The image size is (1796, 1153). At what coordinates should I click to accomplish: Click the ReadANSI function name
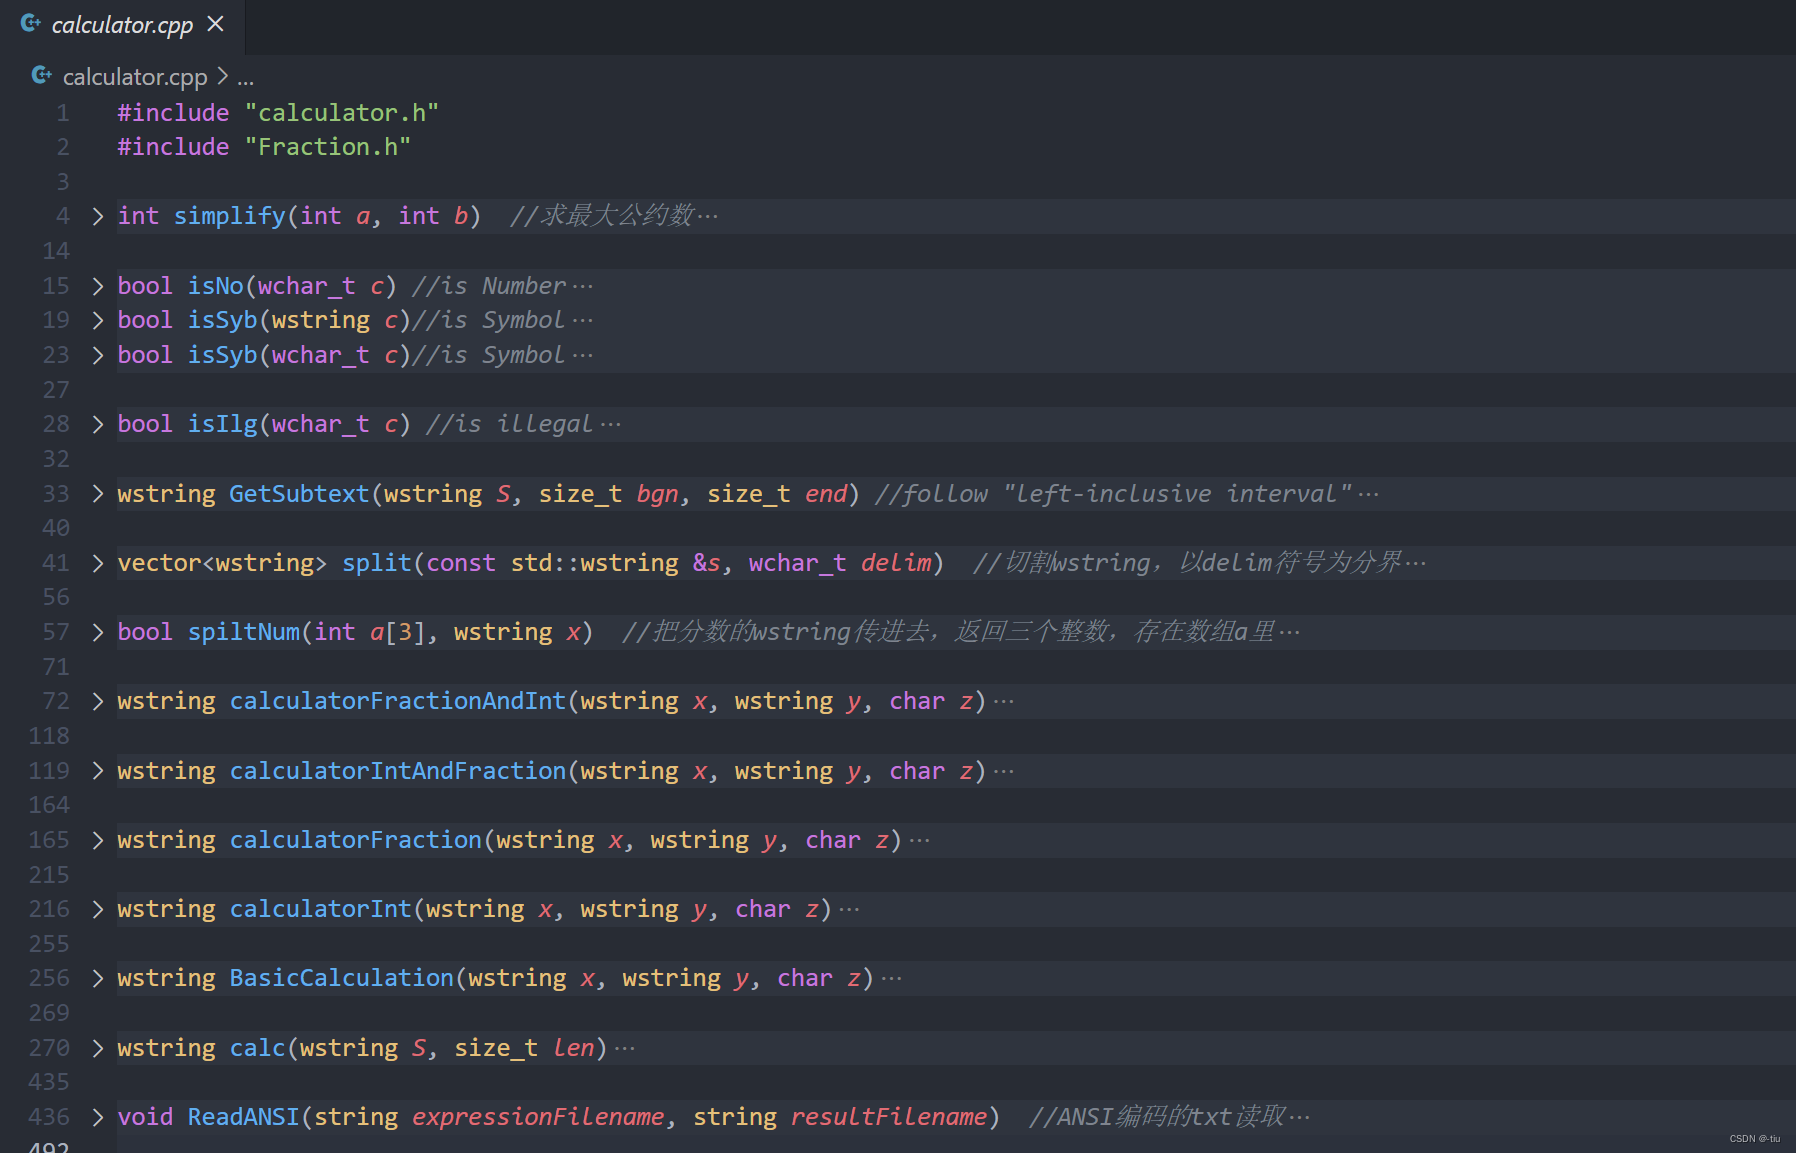[244, 1117]
